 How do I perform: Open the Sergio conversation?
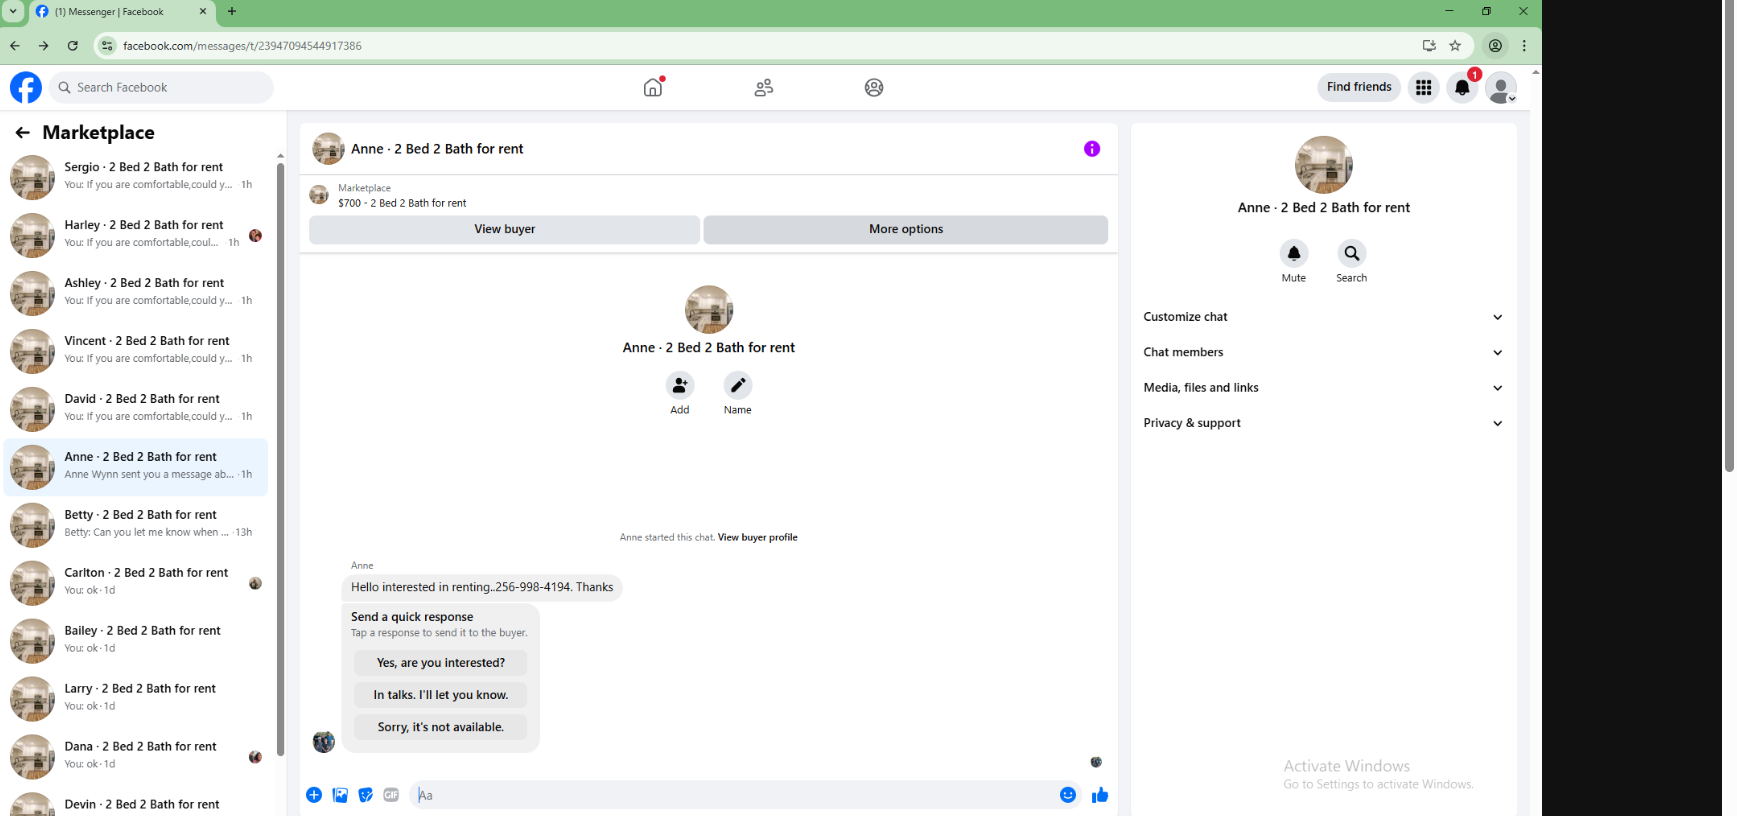click(x=136, y=177)
